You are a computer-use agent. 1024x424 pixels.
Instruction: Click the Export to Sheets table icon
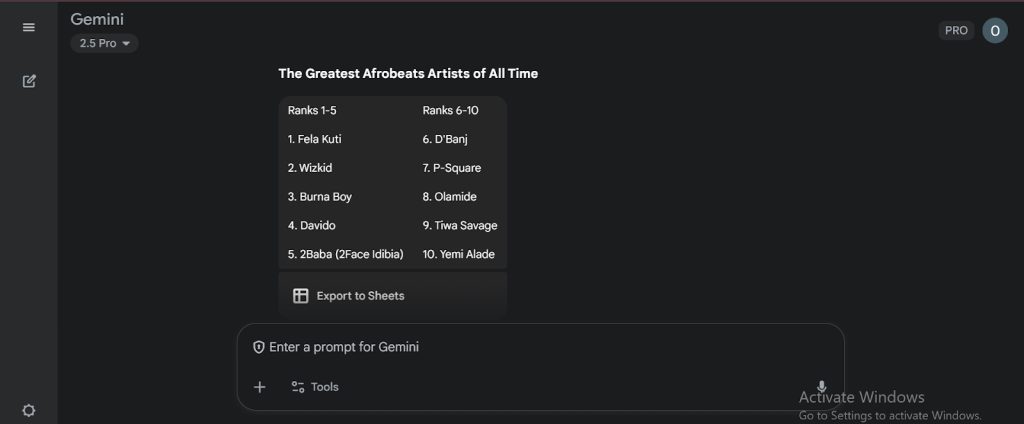(300, 296)
